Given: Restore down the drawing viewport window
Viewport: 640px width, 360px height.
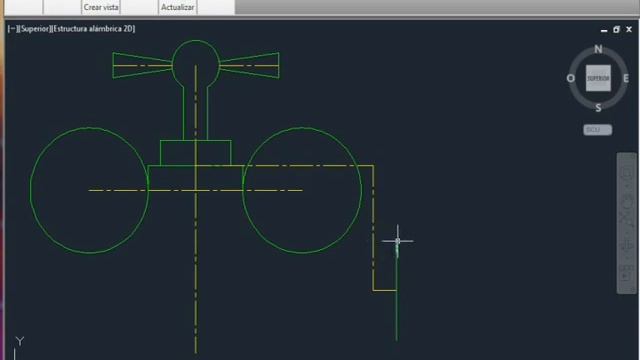Looking at the screenshot, I should [616, 29].
